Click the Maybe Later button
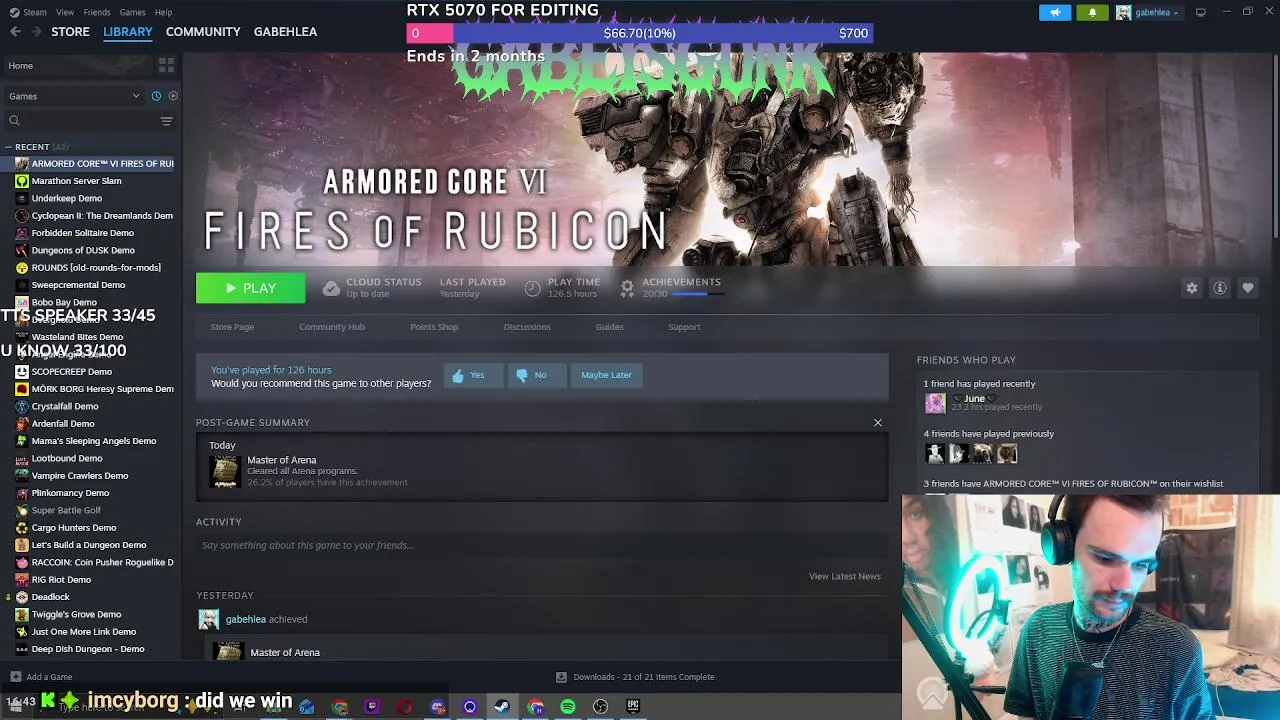The width and height of the screenshot is (1280, 720). (606, 375)
